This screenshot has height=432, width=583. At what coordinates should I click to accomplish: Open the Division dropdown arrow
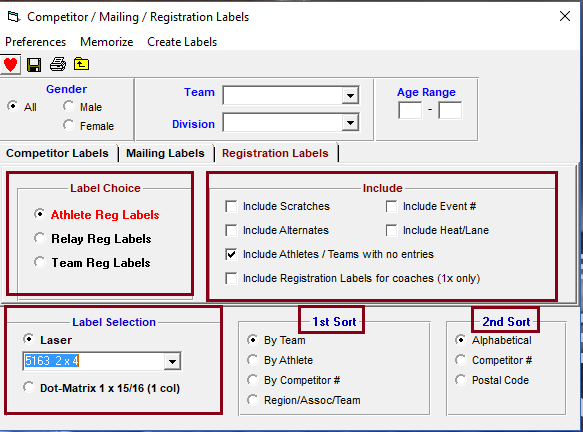click(x=350, y=123)
